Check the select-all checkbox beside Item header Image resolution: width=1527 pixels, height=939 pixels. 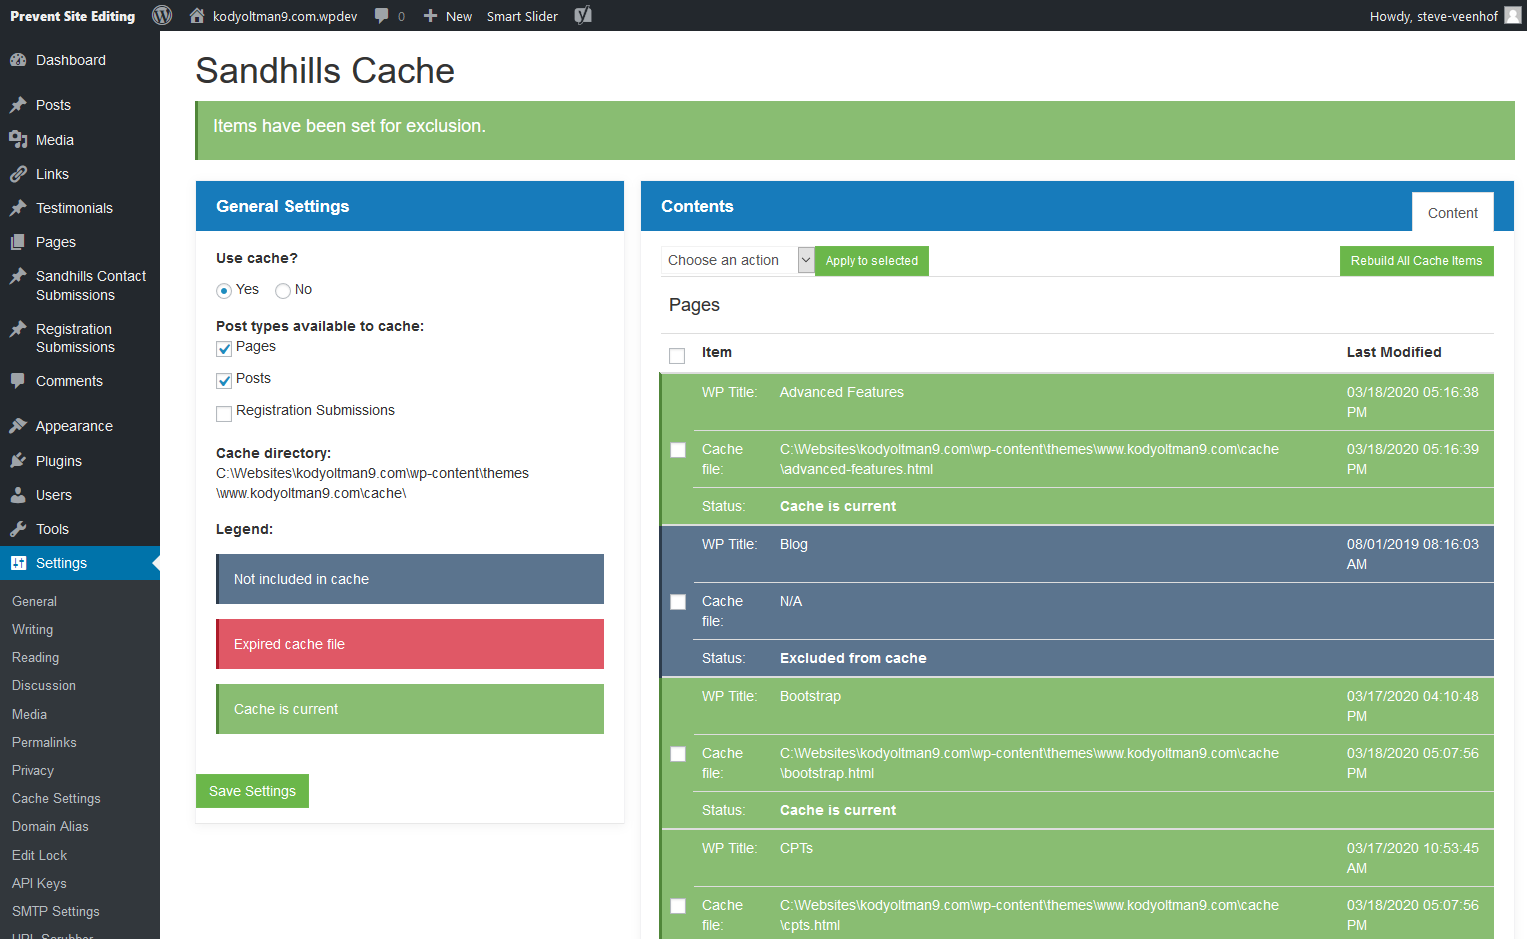click(677, 356)
